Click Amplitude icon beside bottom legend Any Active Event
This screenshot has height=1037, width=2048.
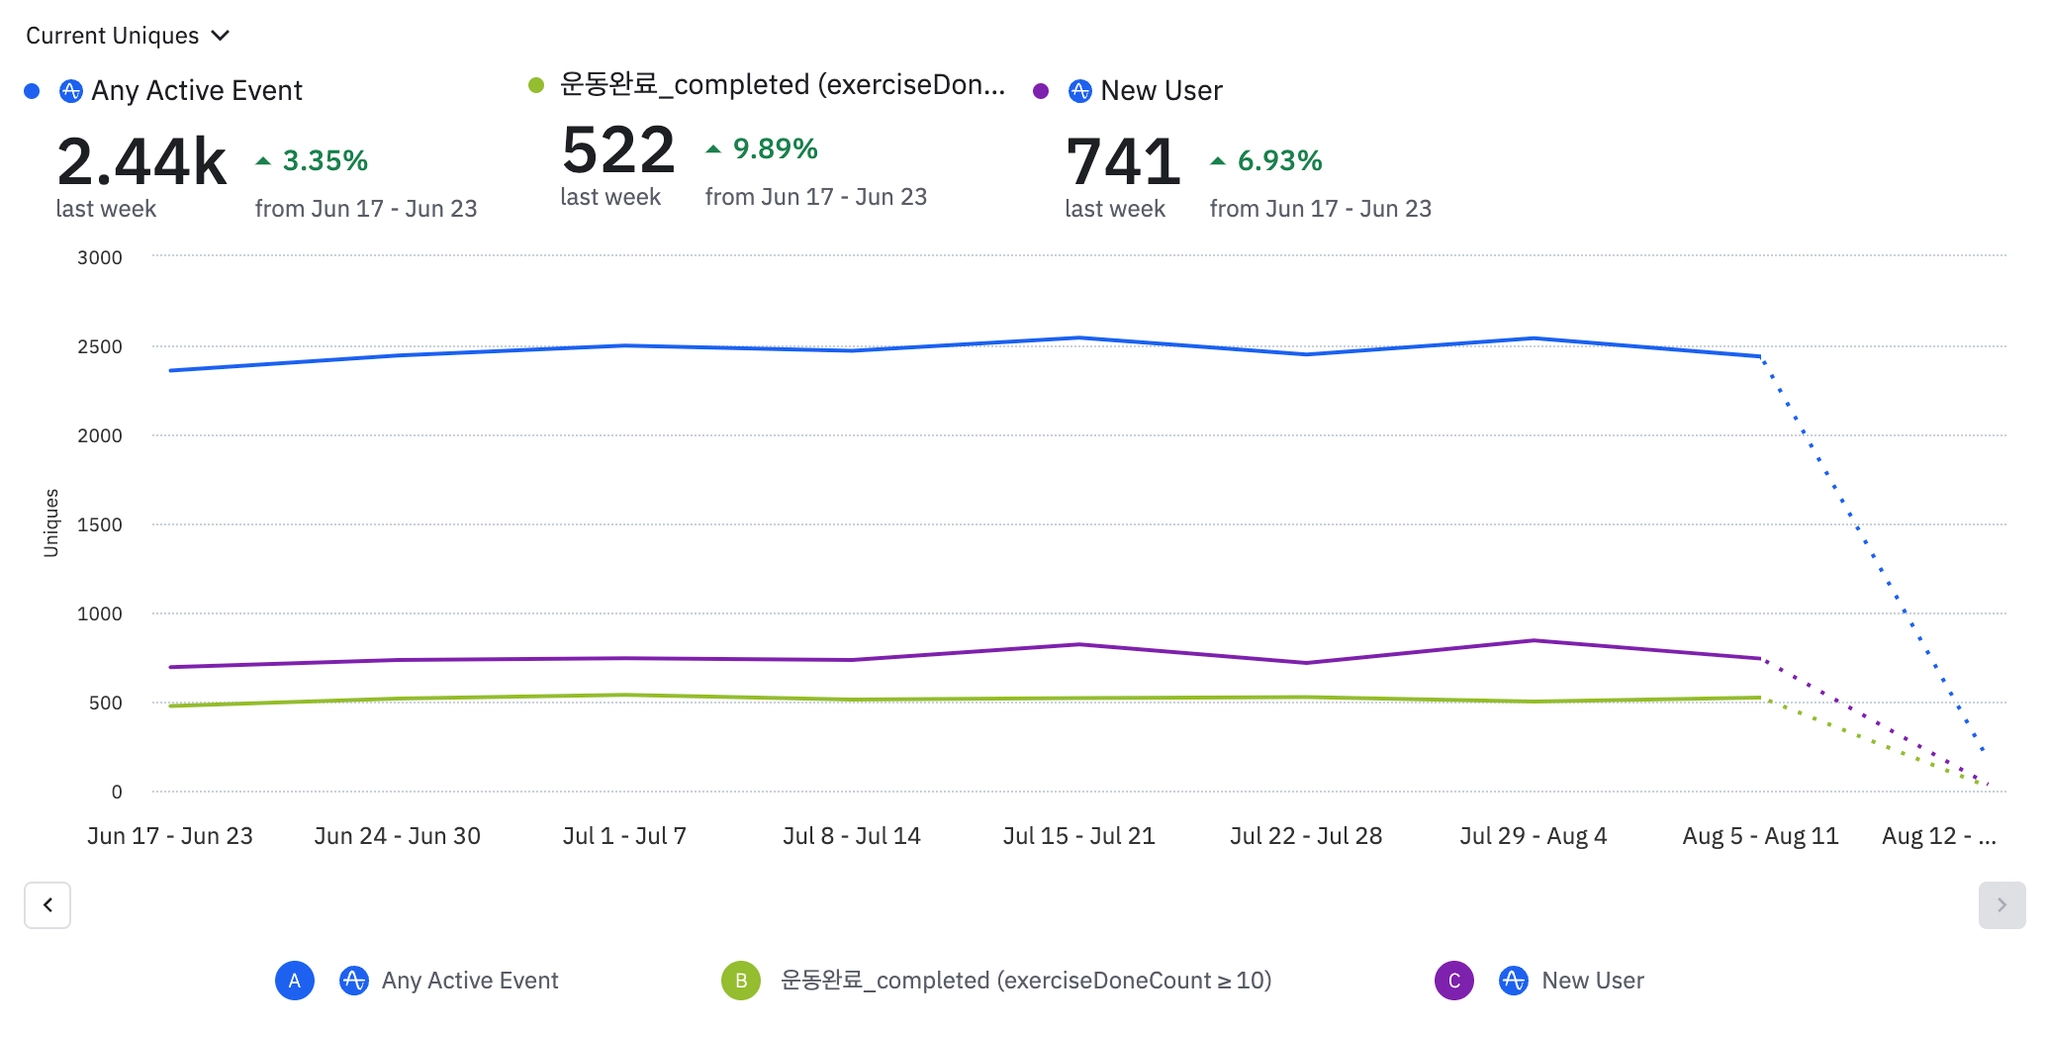[x=354, y=981]
